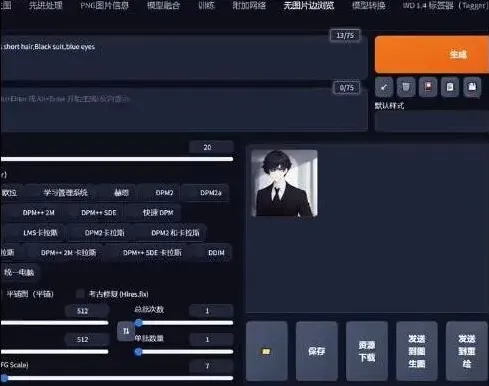The image size is (489, 386).
Task: Click the 保存 button
Action: (317, 351)
